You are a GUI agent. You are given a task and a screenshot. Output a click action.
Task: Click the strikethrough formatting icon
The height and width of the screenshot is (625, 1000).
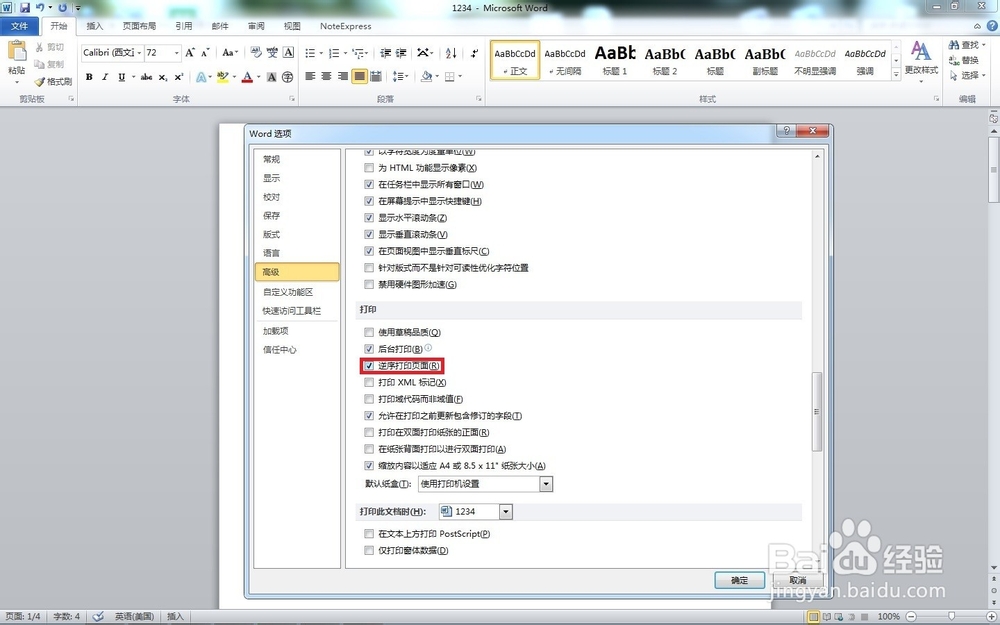(145, 76)
